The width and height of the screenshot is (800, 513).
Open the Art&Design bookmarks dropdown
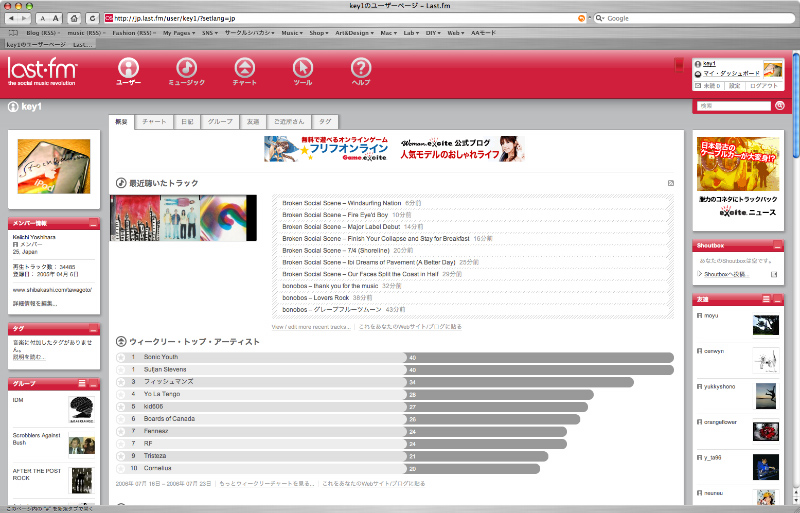pos(354,33)
